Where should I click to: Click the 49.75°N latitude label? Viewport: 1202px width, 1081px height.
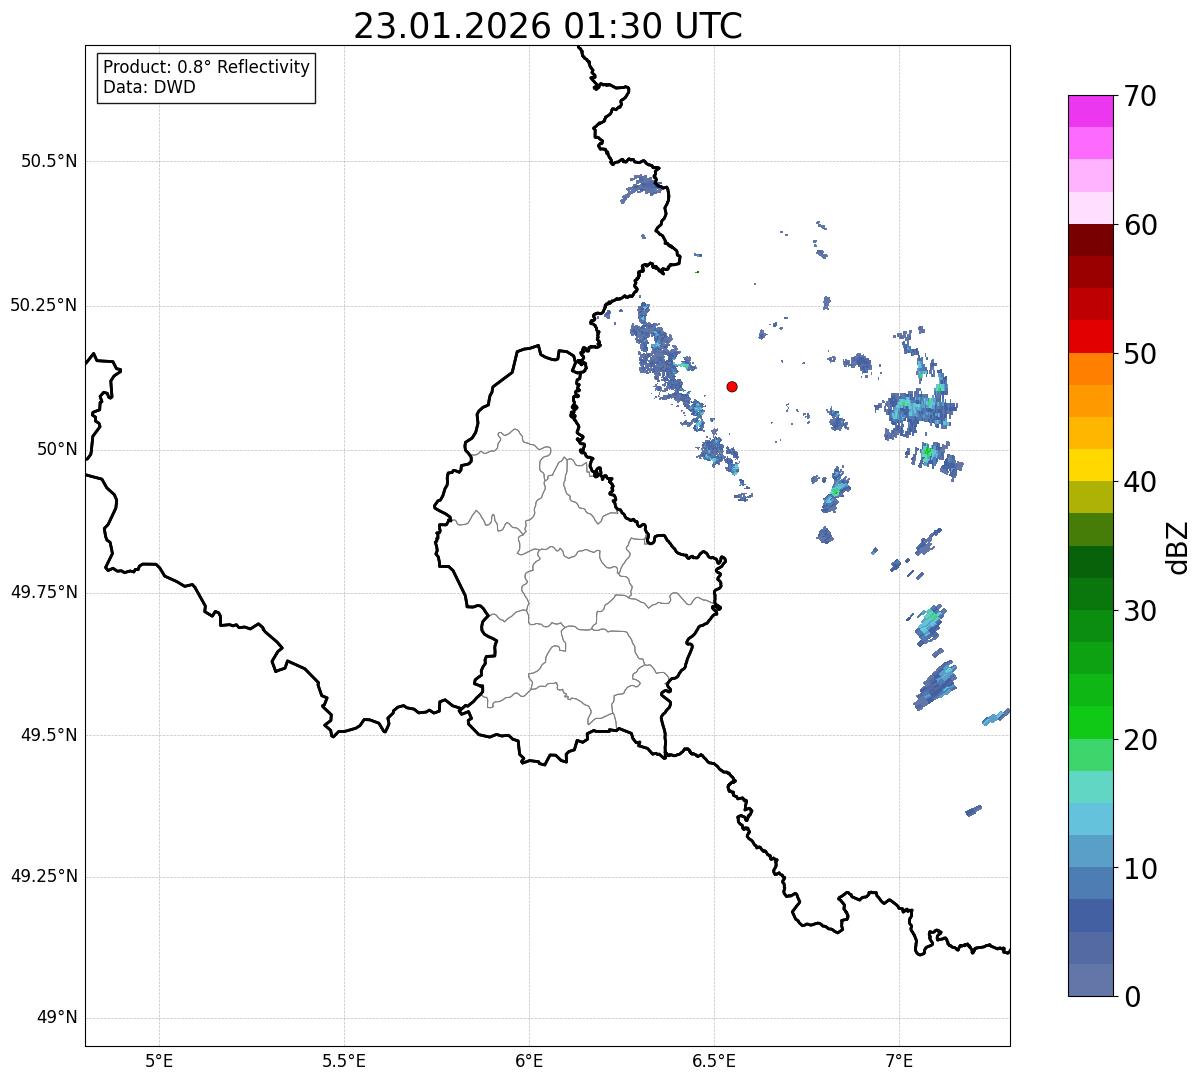point(43,592)
